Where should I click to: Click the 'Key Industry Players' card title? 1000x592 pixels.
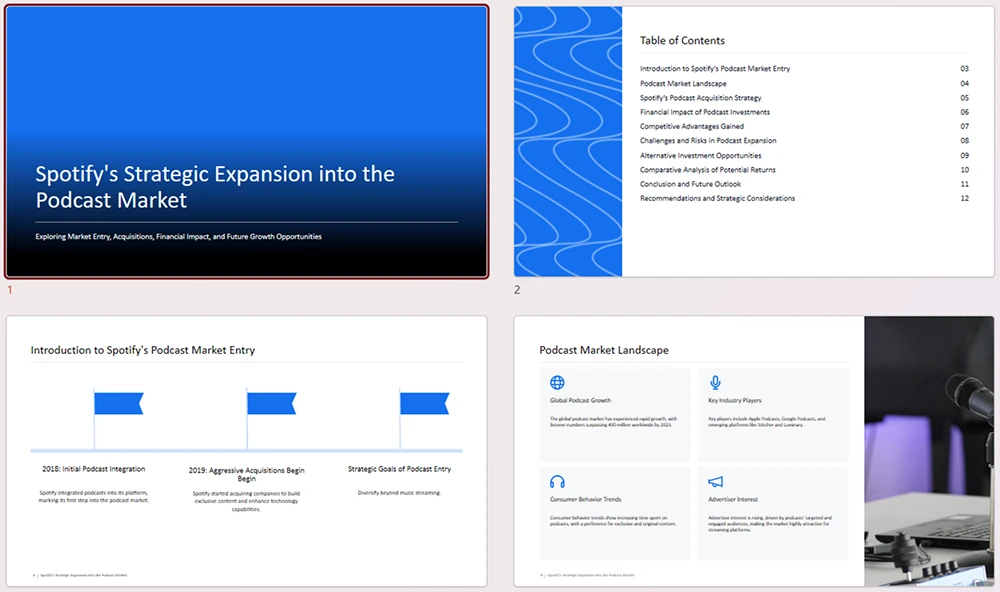(735, 401)
